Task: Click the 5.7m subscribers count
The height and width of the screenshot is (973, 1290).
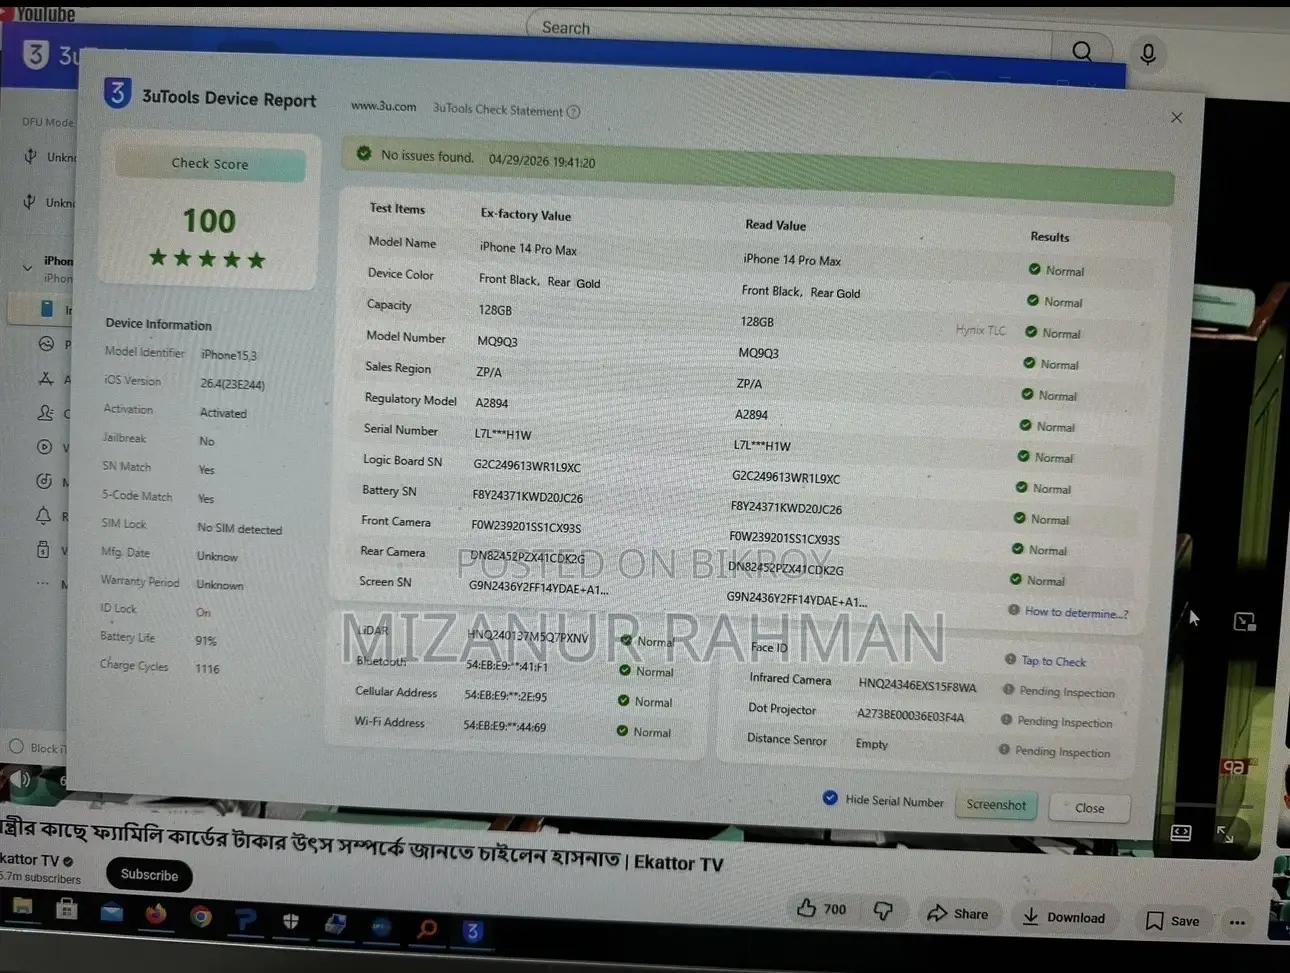Action: click(x=40, y=878)
